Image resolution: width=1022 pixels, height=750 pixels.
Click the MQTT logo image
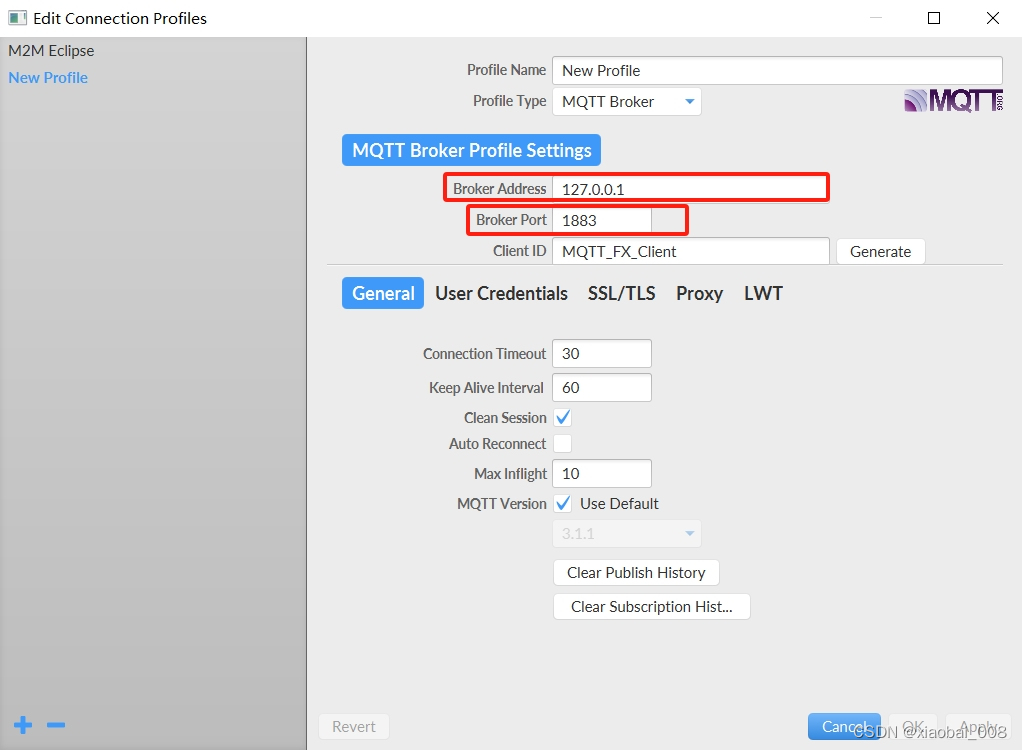pyautogui.click(x=952, y=99)
